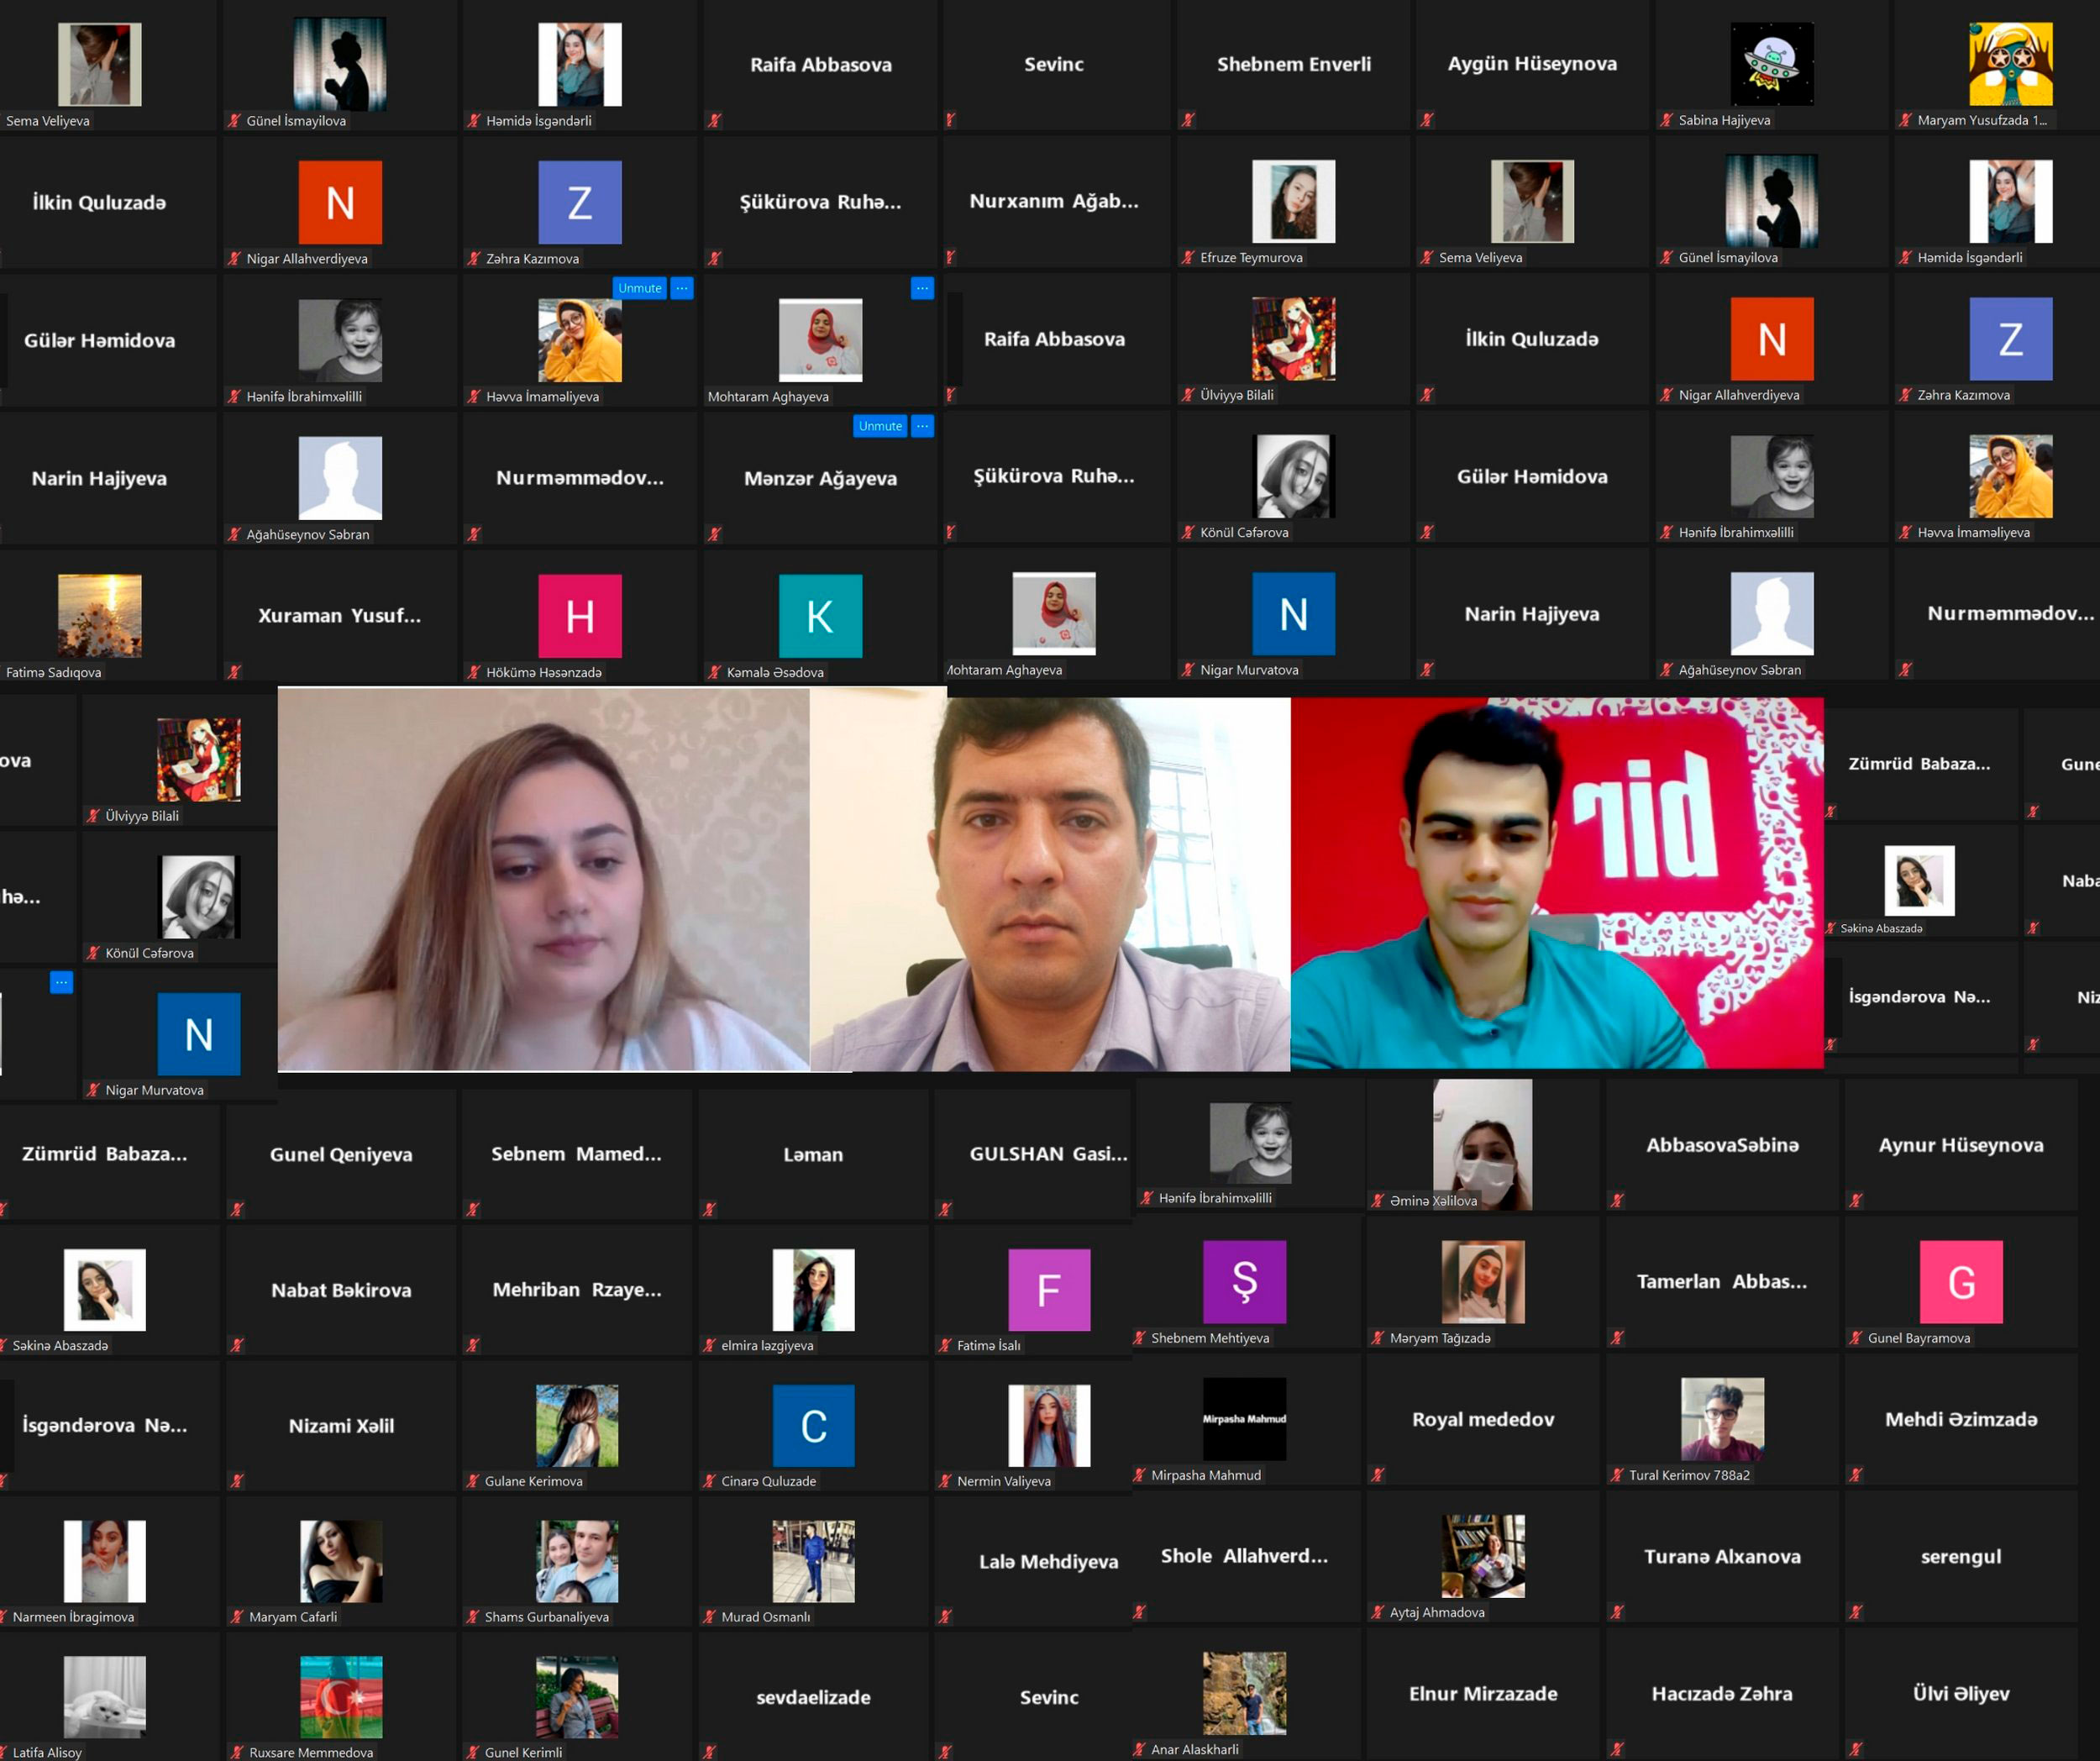2100x1761 pixels.
Task: Select the elmira ləzgiyeva name label
Action: (767, 1345)
